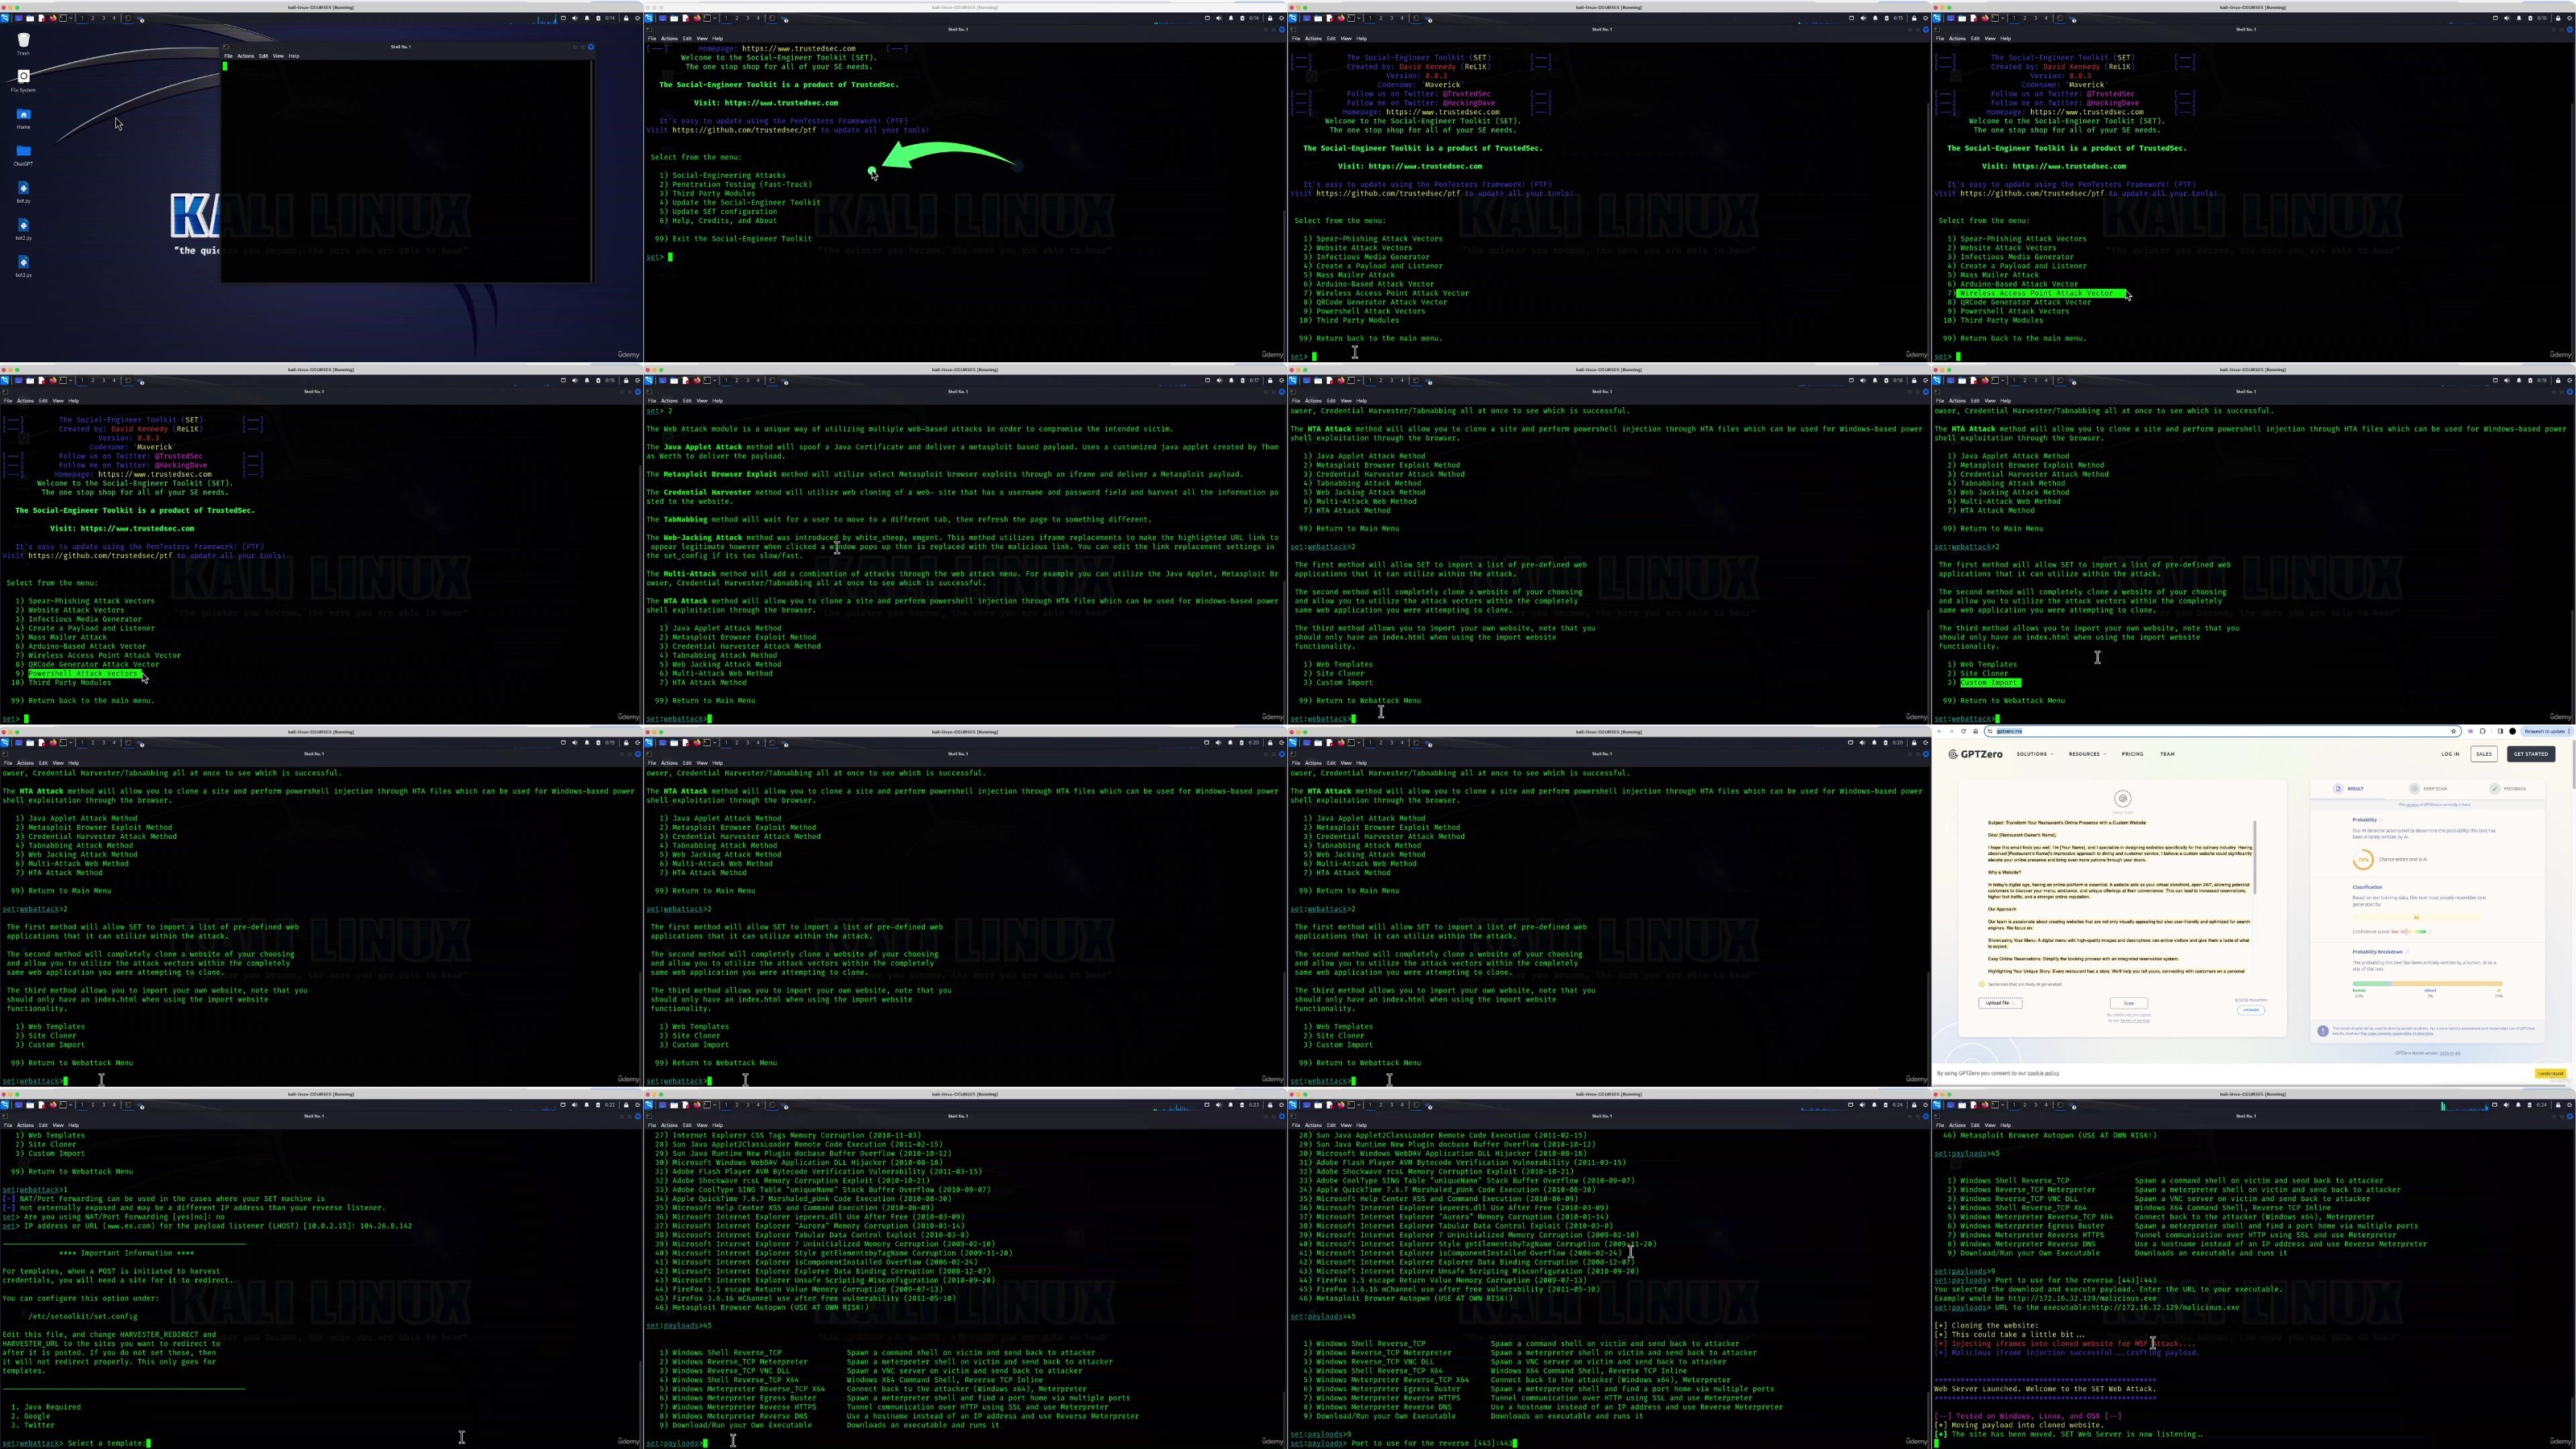Switch to the DEEP SCAN tab
2576x1449 pixels.
click(2428, 789)
